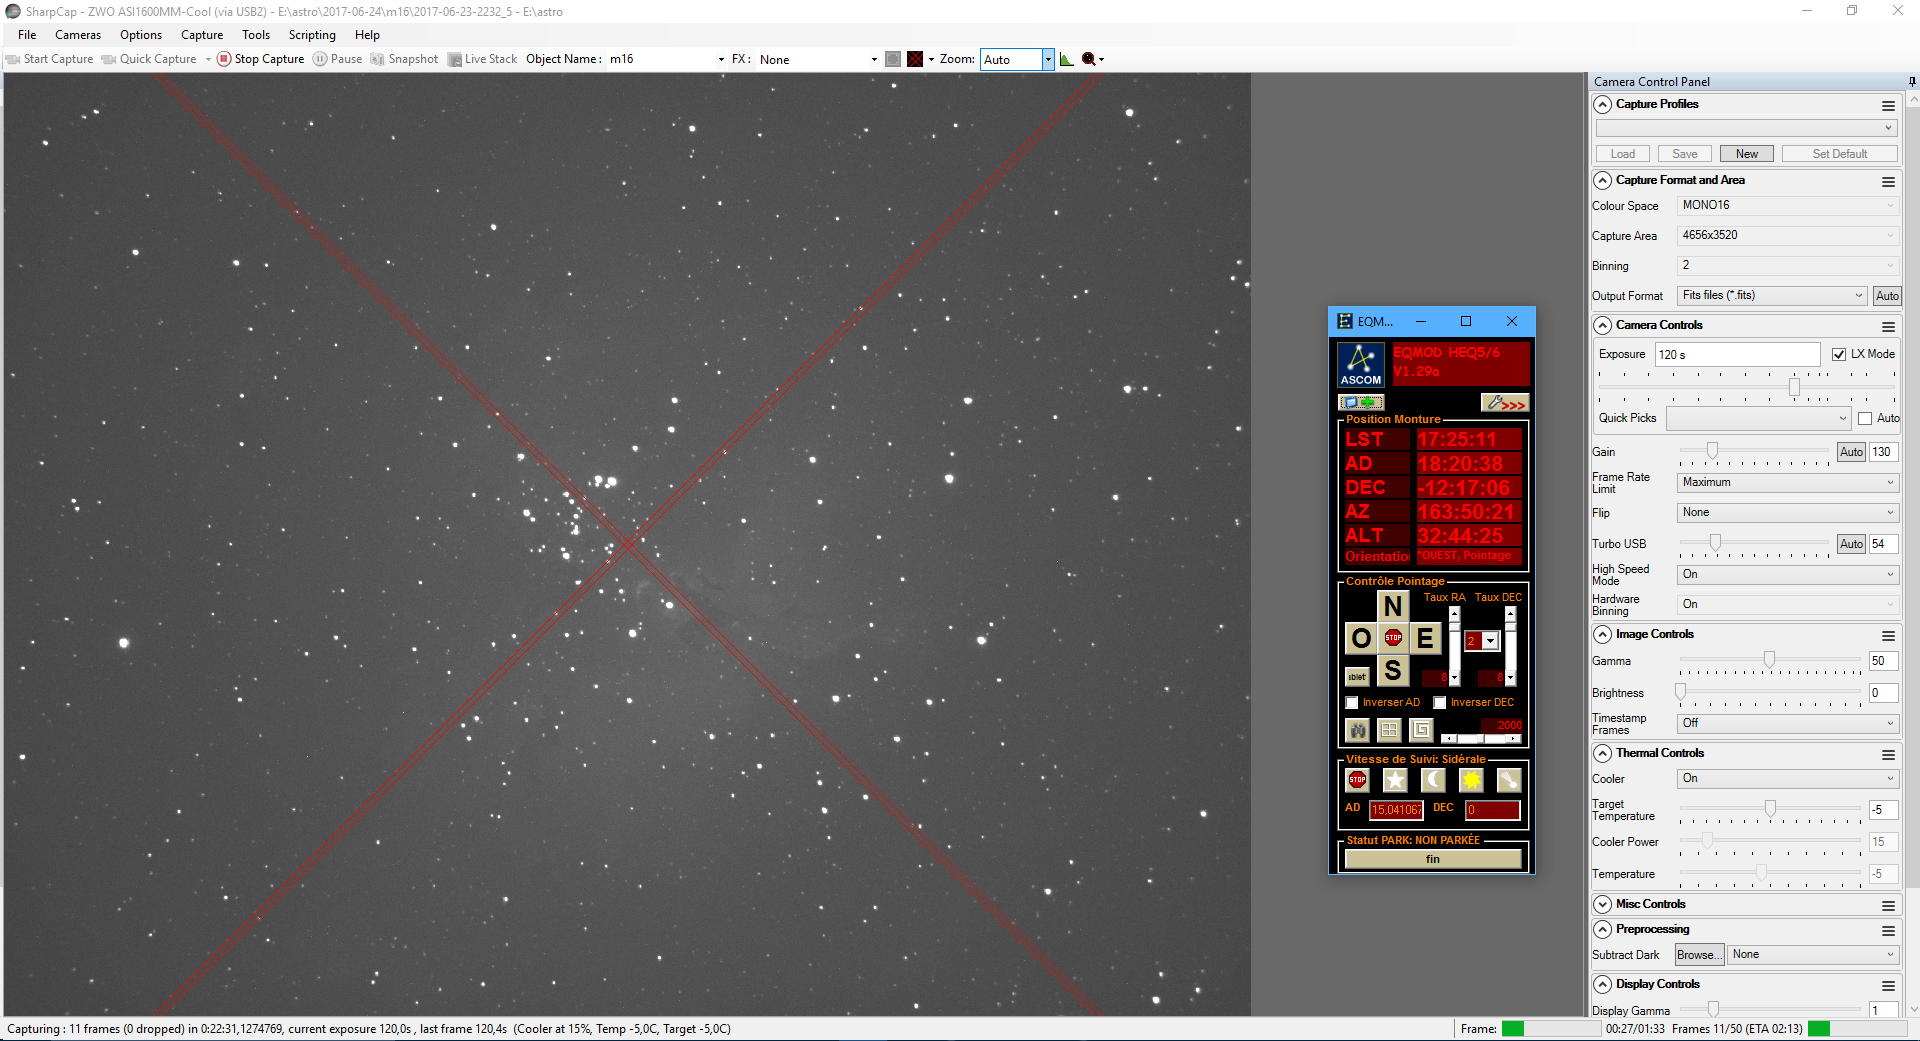Screen dimensions: 1920x1041
Task: Click the Target Temperature slider handle
Action: tap(1770, 808)
